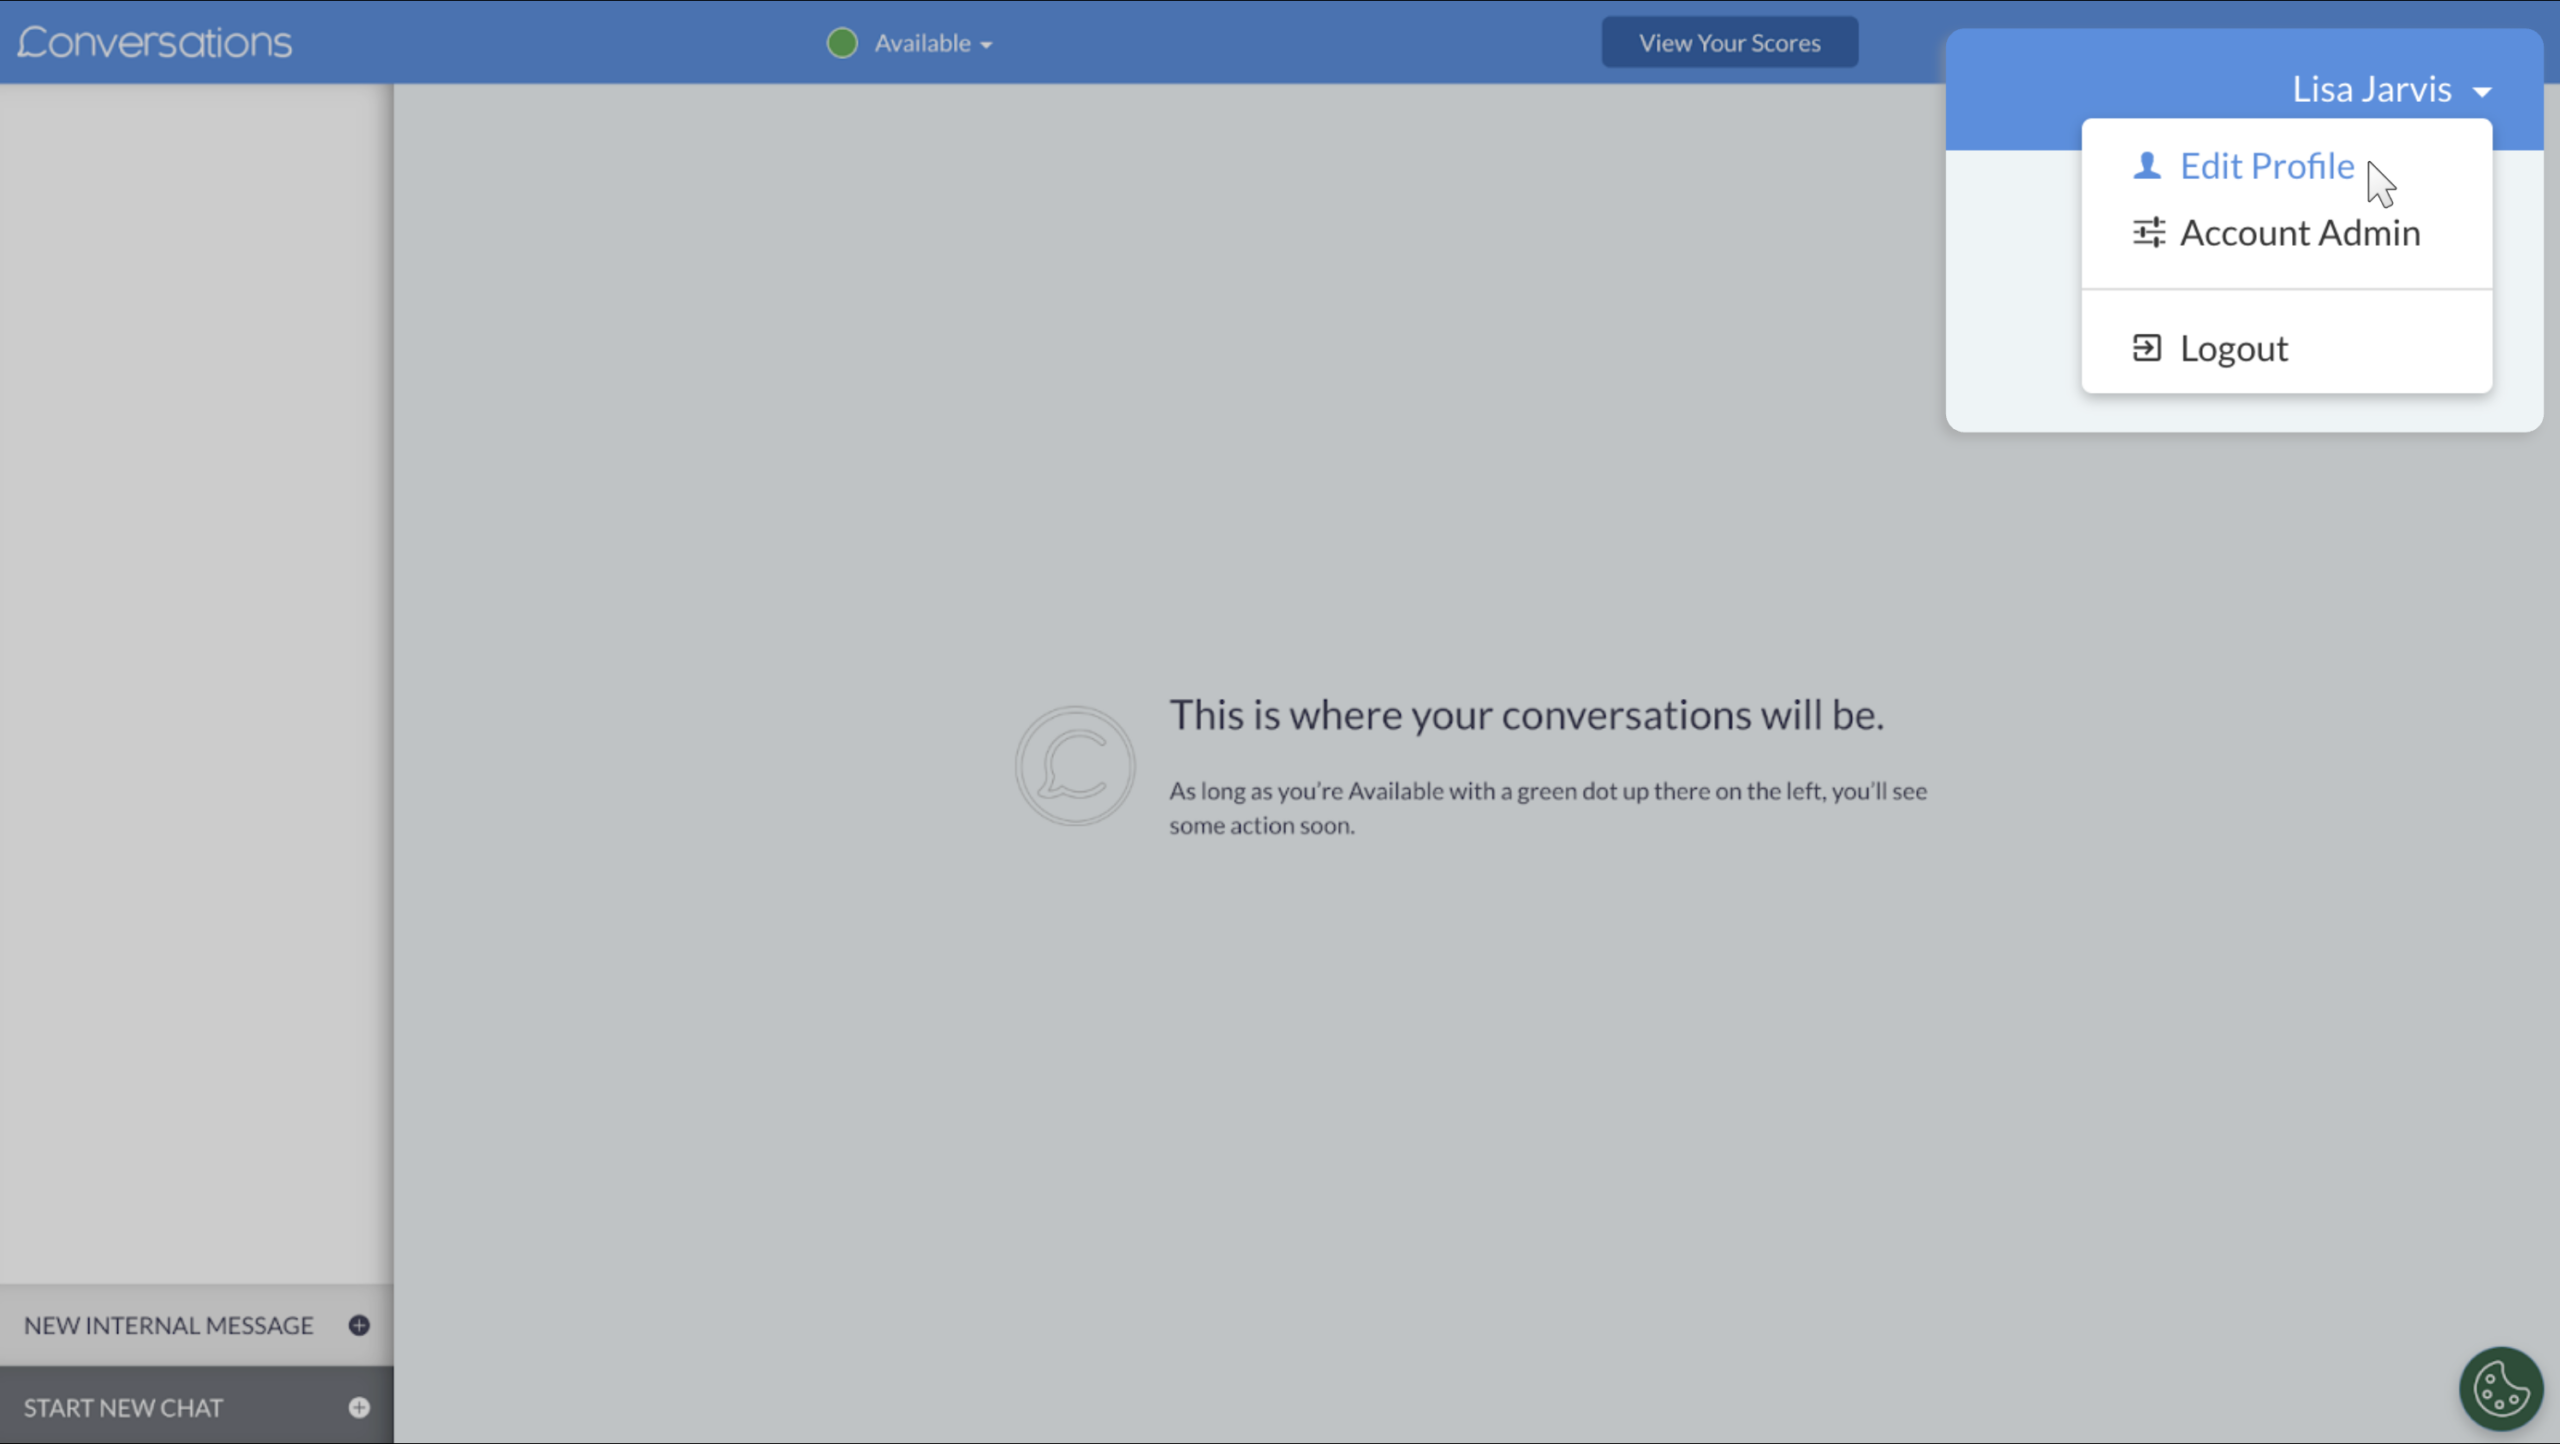Start a New Internal Message
Image resolution: width=2560 pixels, height=1444 pixels.
click(x=197, y=1325)
